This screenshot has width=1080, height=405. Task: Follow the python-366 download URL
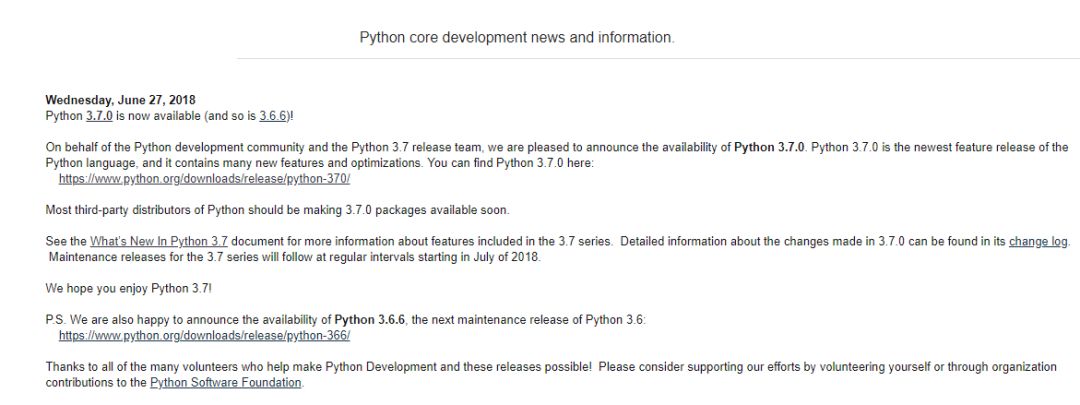(x=205, y=336)
